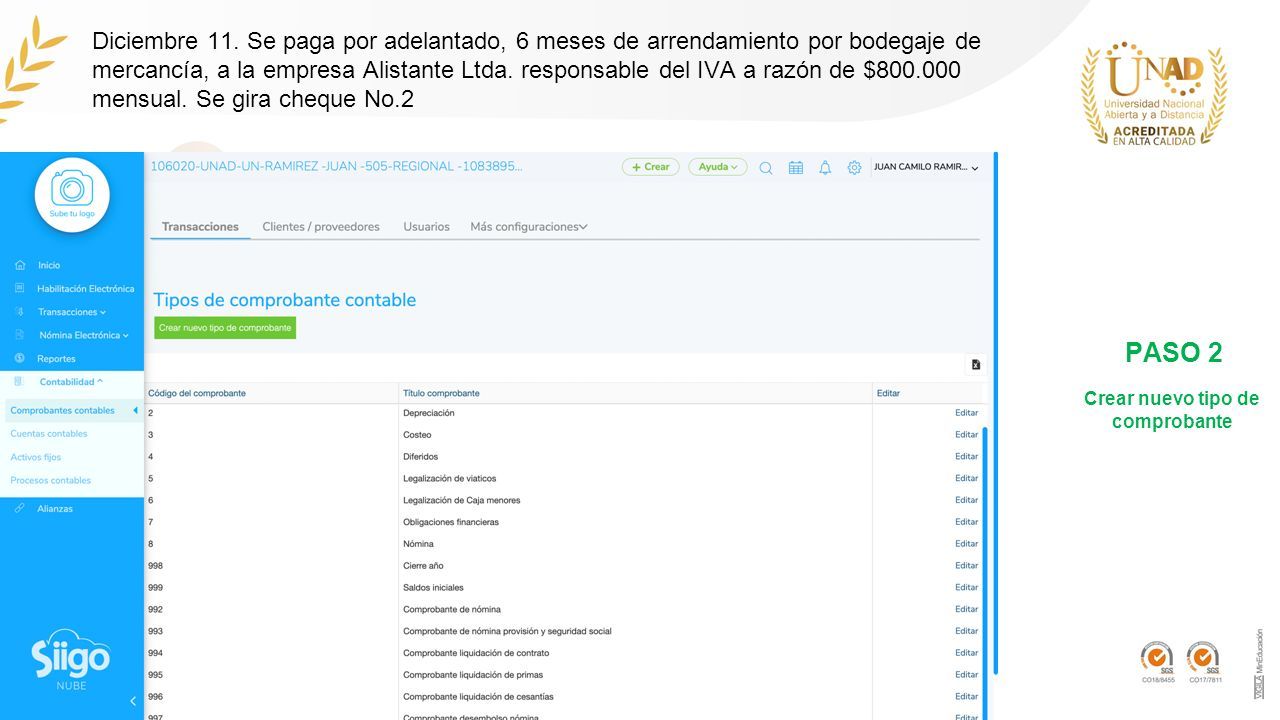Viewport: 1280px width, 720px height.
Task: Click code 999 cell
Action: [x=155, y=588]
